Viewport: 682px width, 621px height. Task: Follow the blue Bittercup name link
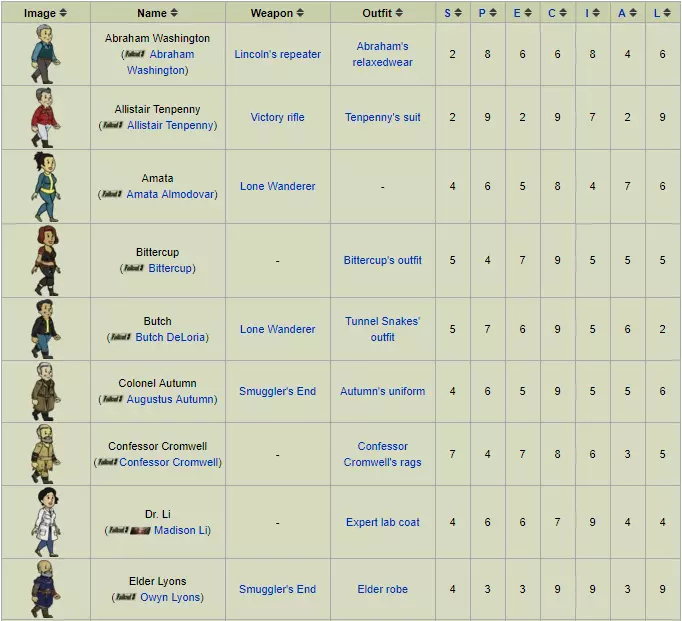coord(170,268)
